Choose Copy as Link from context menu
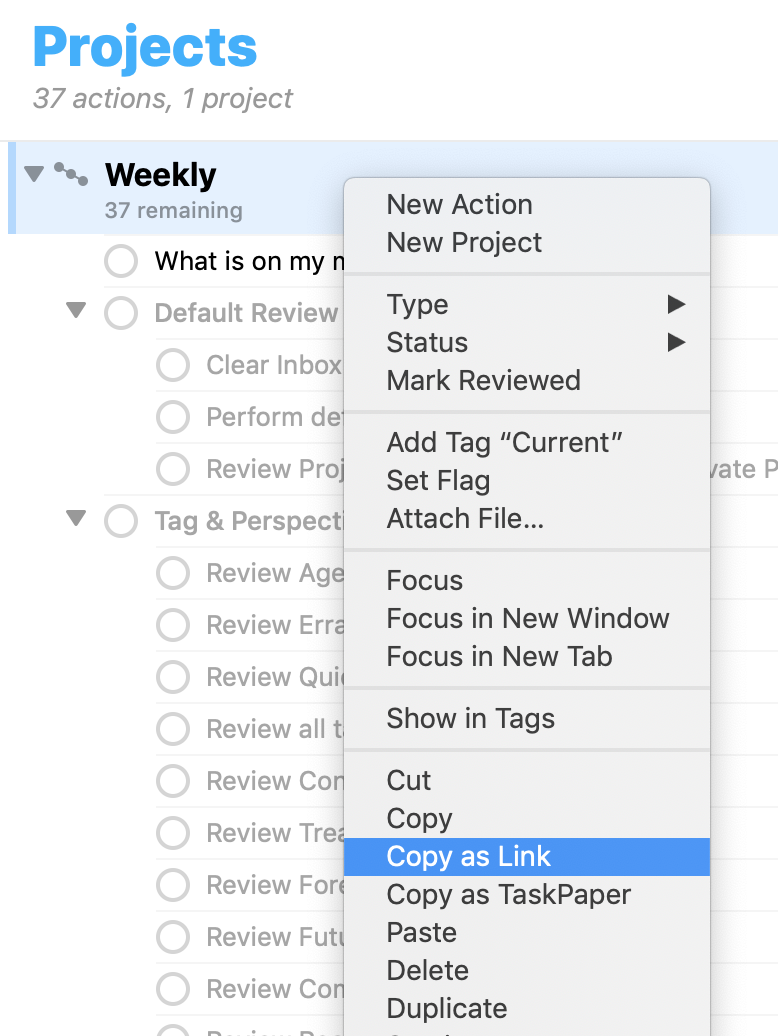 tap(469, 857)
